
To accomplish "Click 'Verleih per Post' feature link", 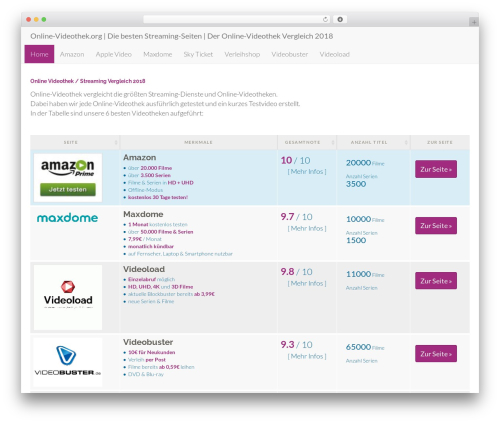I will pyautogui.click(x=147, y=360).
